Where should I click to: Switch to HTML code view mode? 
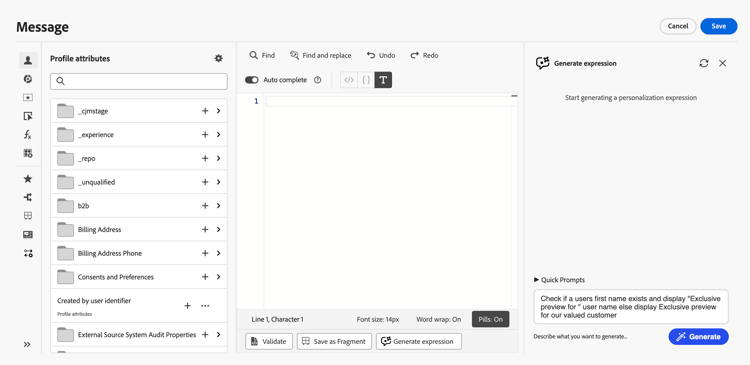tap(349, 80)
